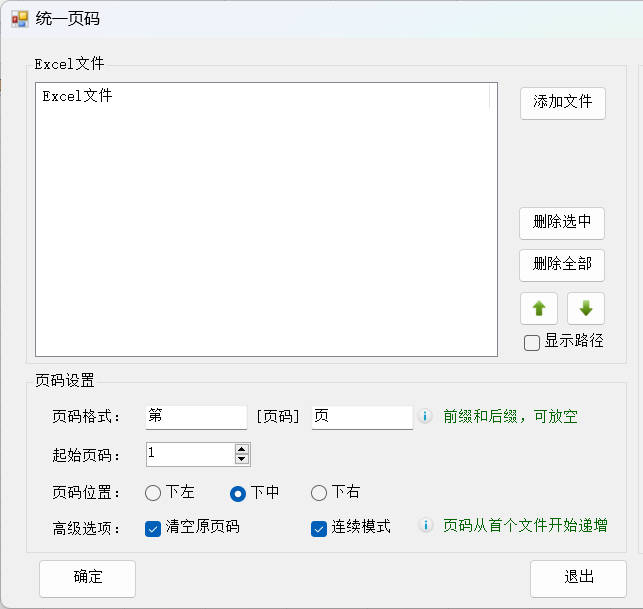Select the 下左 page position
The height and width of the screenshot is (609, 643).
(153, 493)
